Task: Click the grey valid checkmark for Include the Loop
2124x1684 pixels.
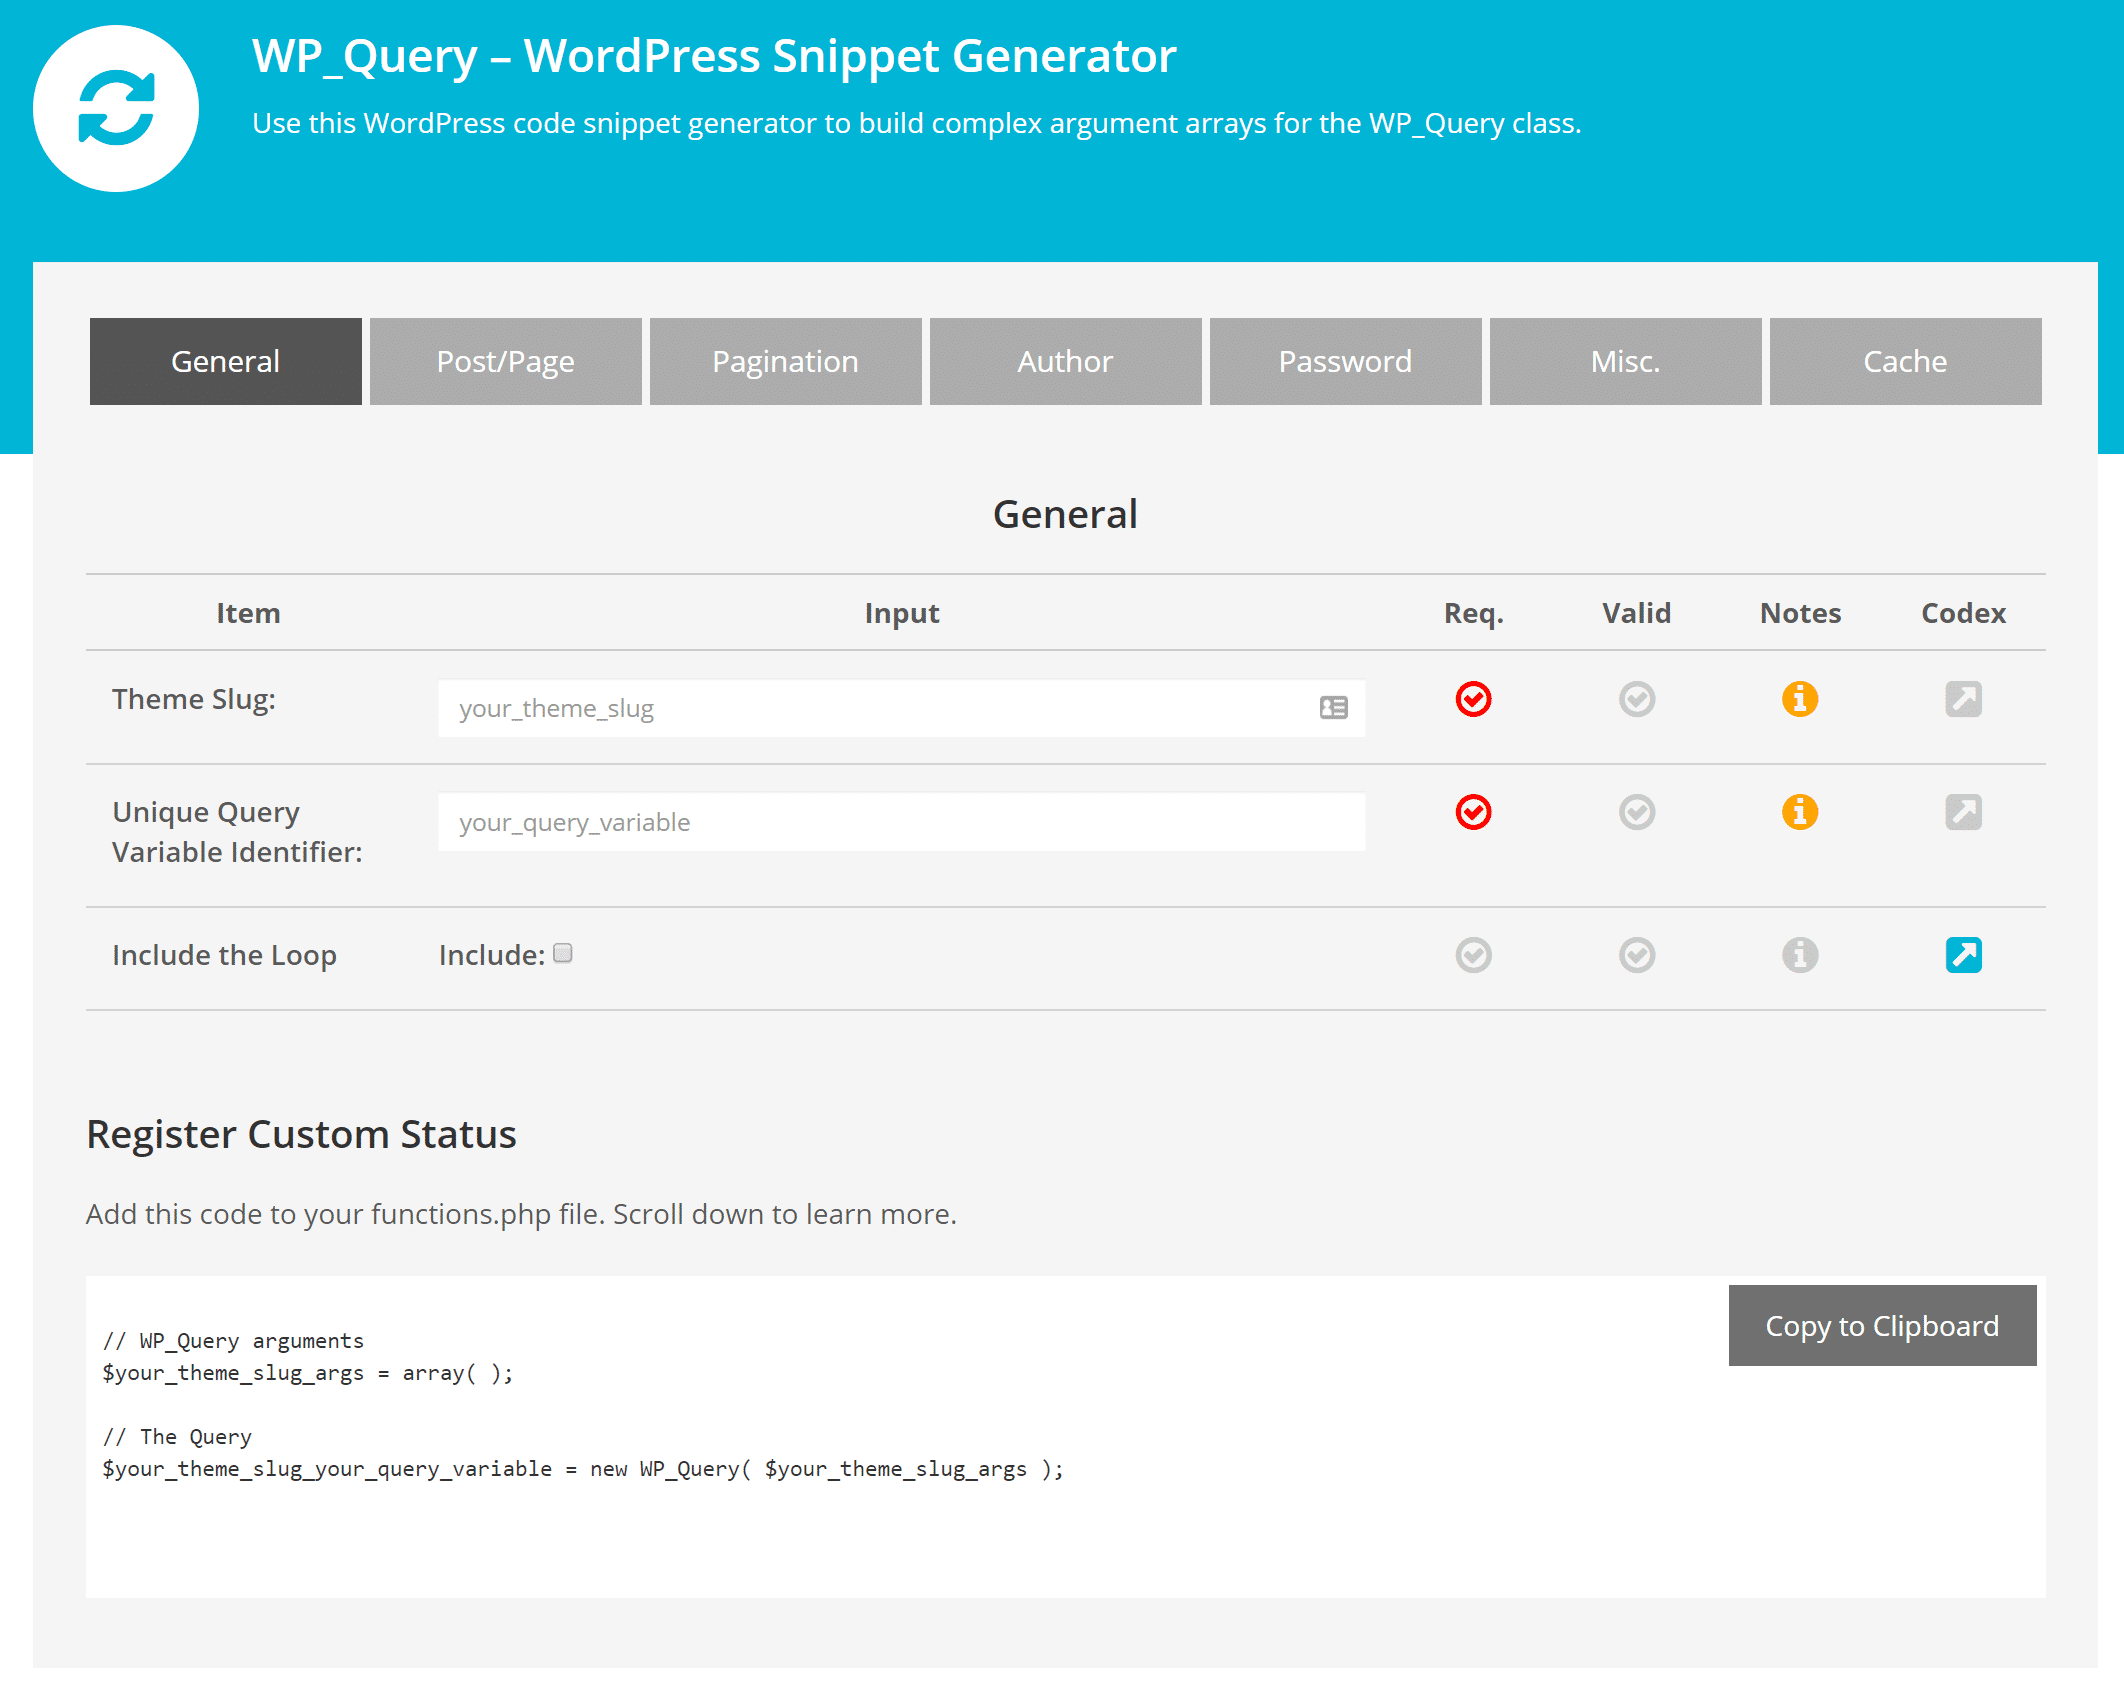Action: click(1633, 953)
